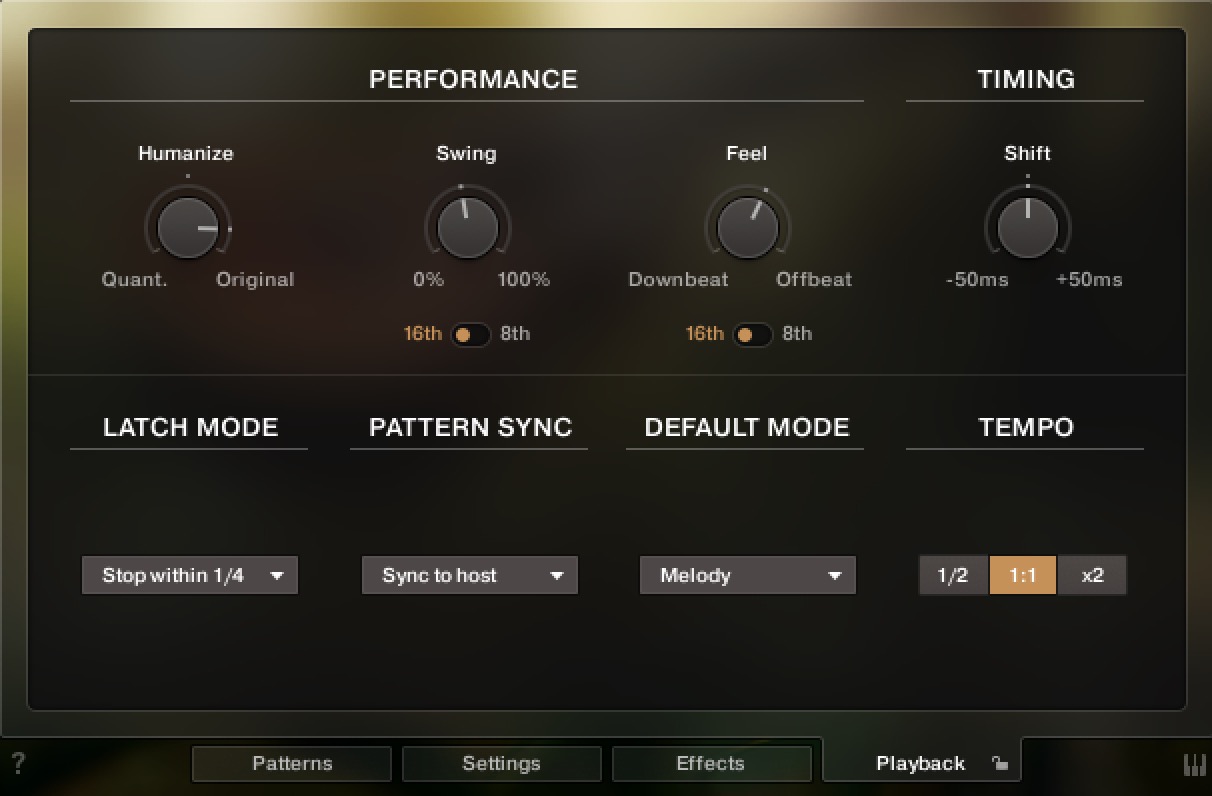Set the Feel knob toward Offbeat
The height and width of the screenshot is (796, 1212).
point(747,227)
